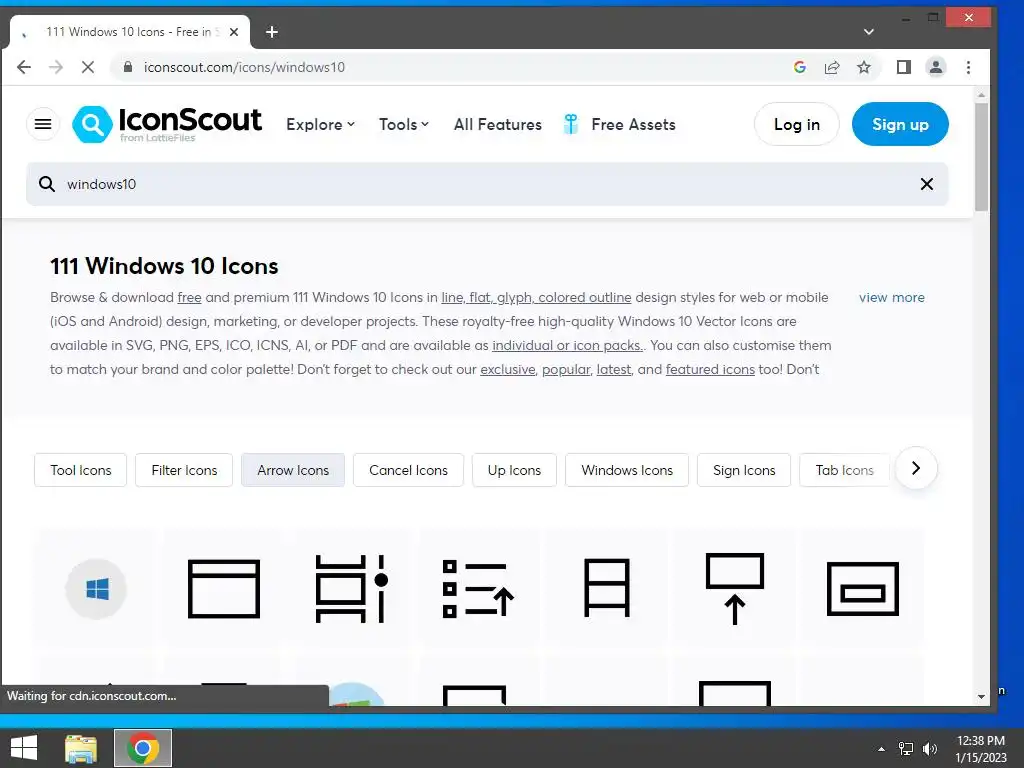Open the Chrome profile avatar
The height and width of the screenshot is (768, 1024).
point(936,67)
